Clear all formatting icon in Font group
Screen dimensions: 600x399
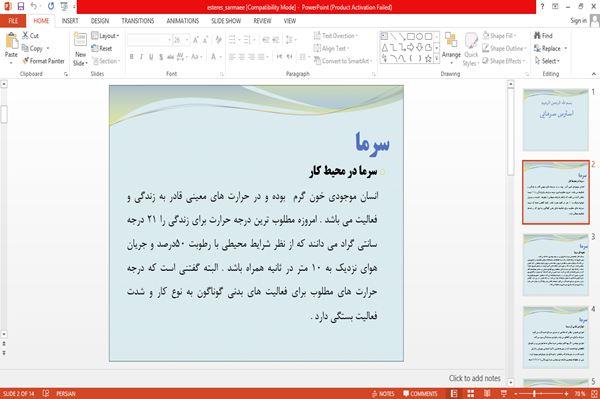(x=218, y=40)
